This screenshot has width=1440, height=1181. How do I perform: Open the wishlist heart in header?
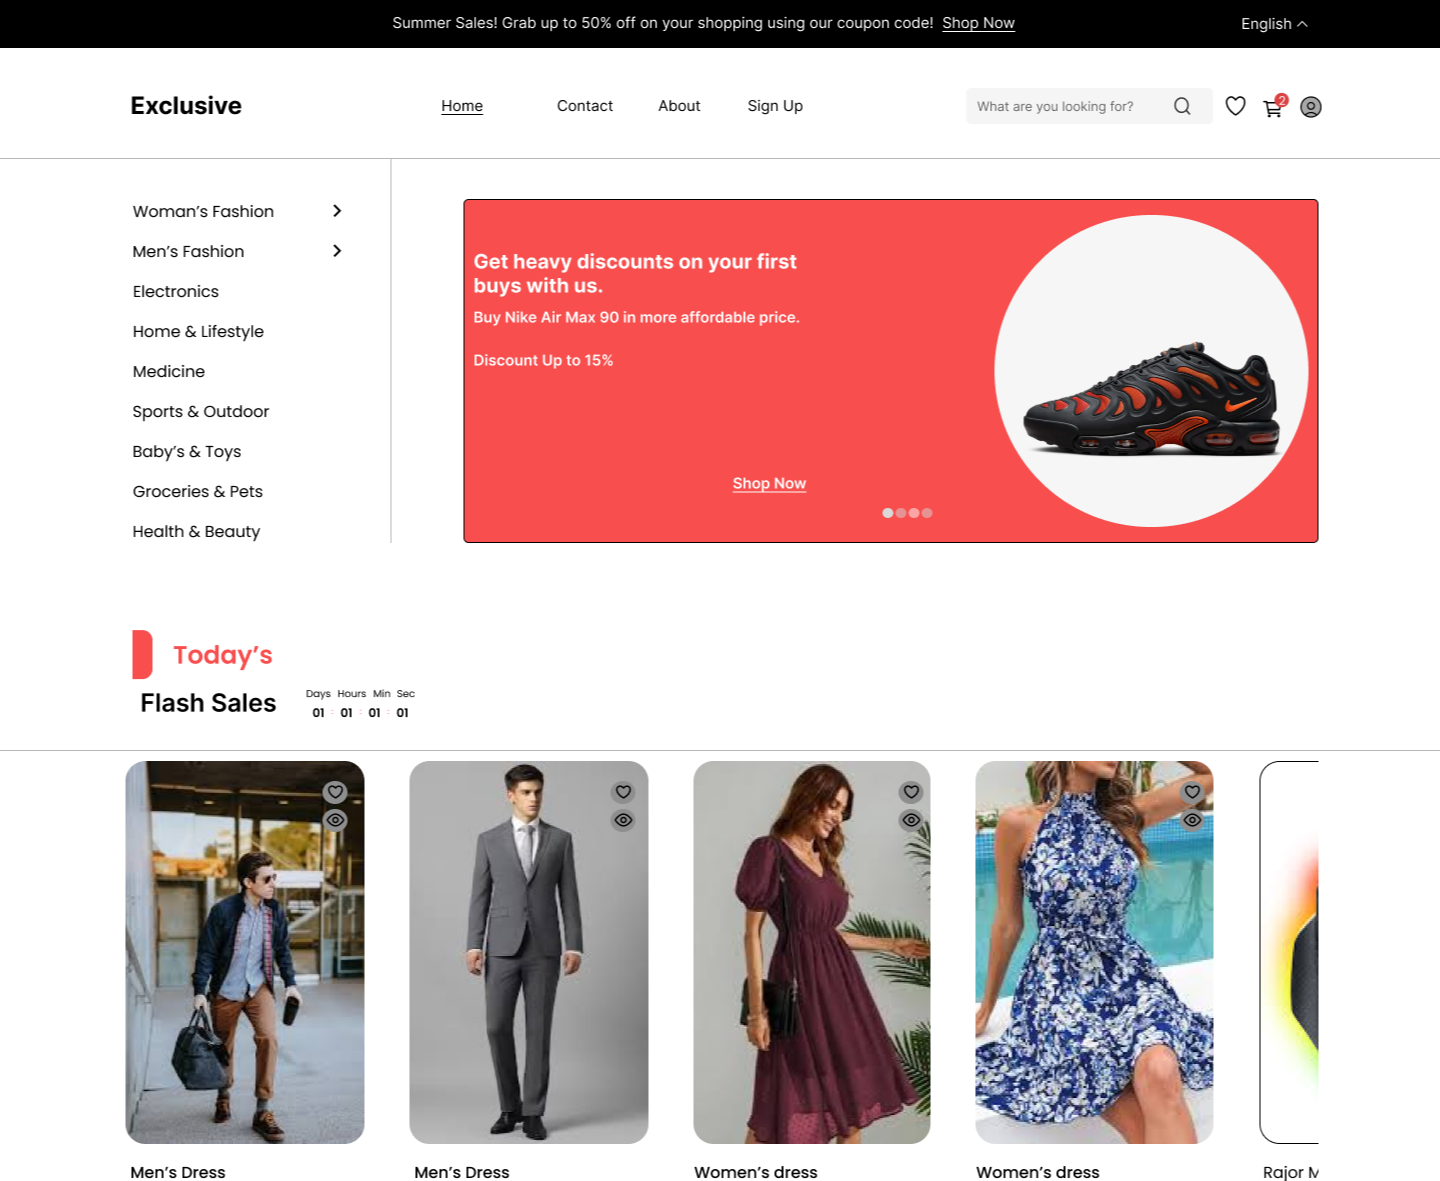pyautogui.click(x=1235, y=106)
